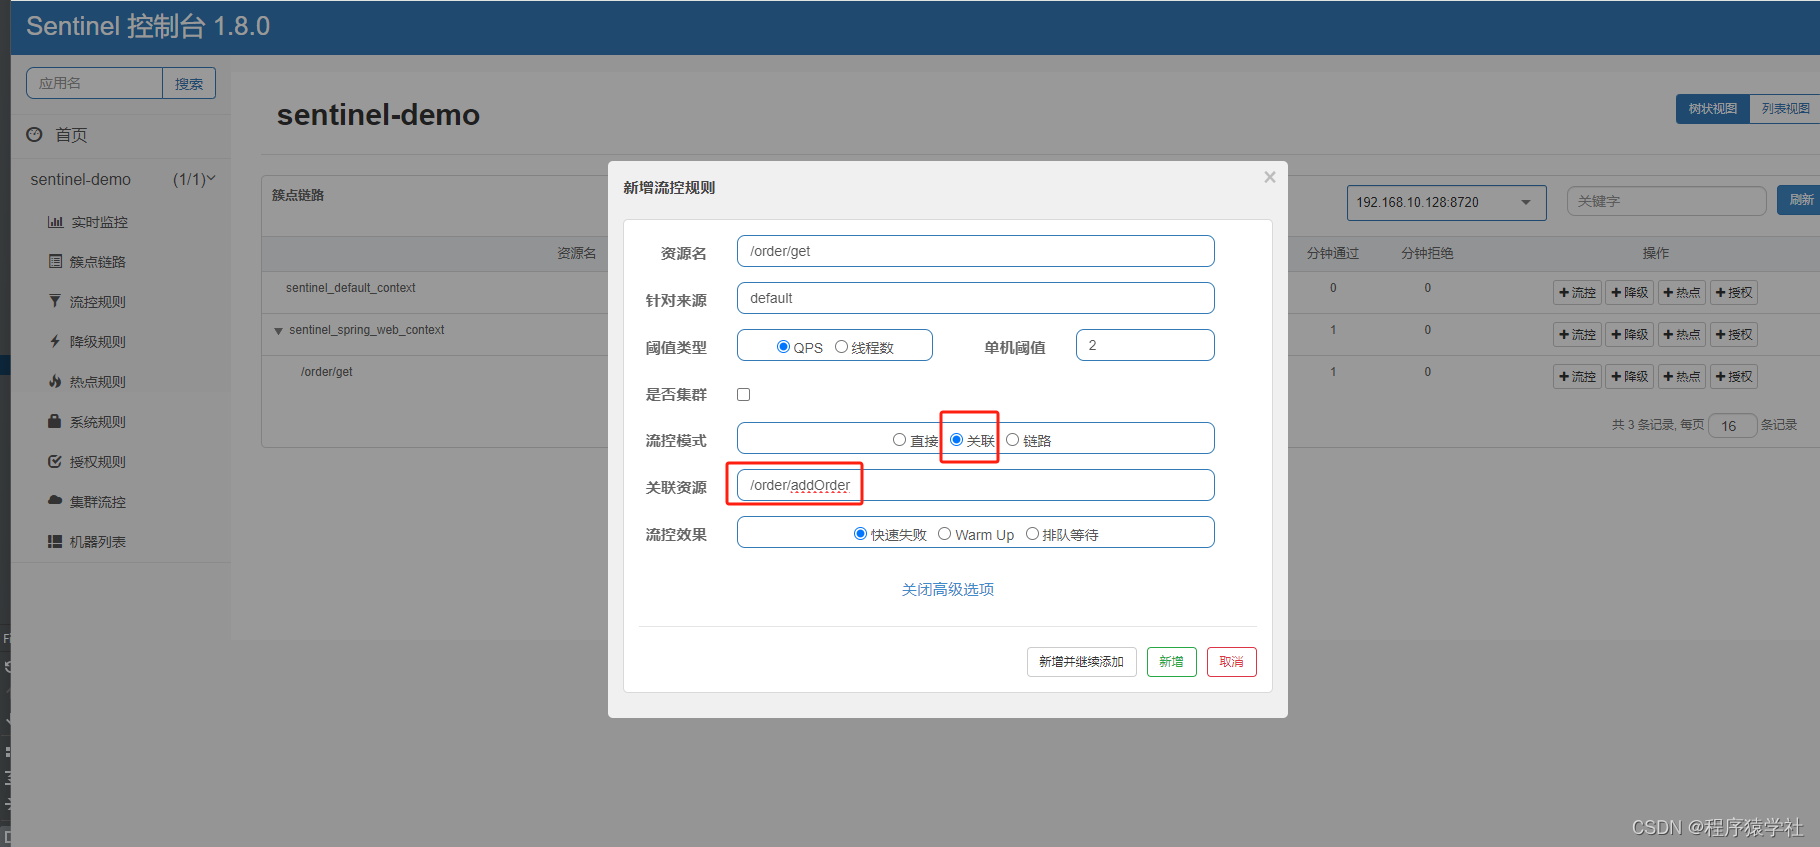Viewport: 1820px width, 847px height.
Task: Add 流控 for sentinel_default_context row
Action: point(1577,293)
